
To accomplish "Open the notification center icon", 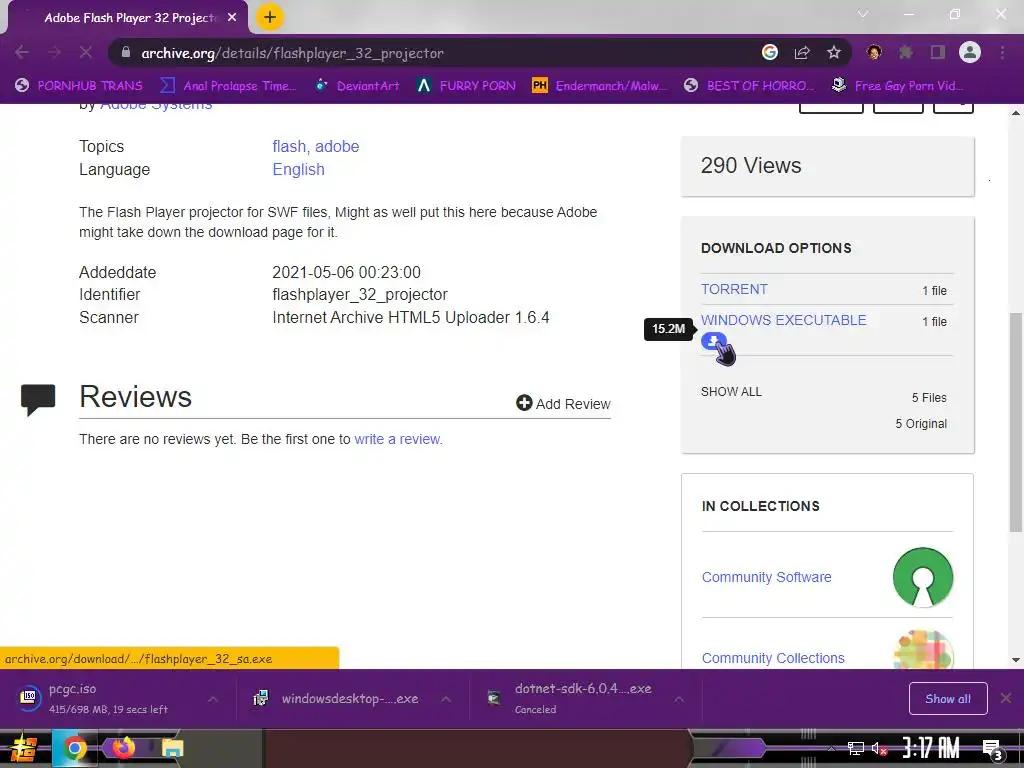I will (x=992, y=749).
